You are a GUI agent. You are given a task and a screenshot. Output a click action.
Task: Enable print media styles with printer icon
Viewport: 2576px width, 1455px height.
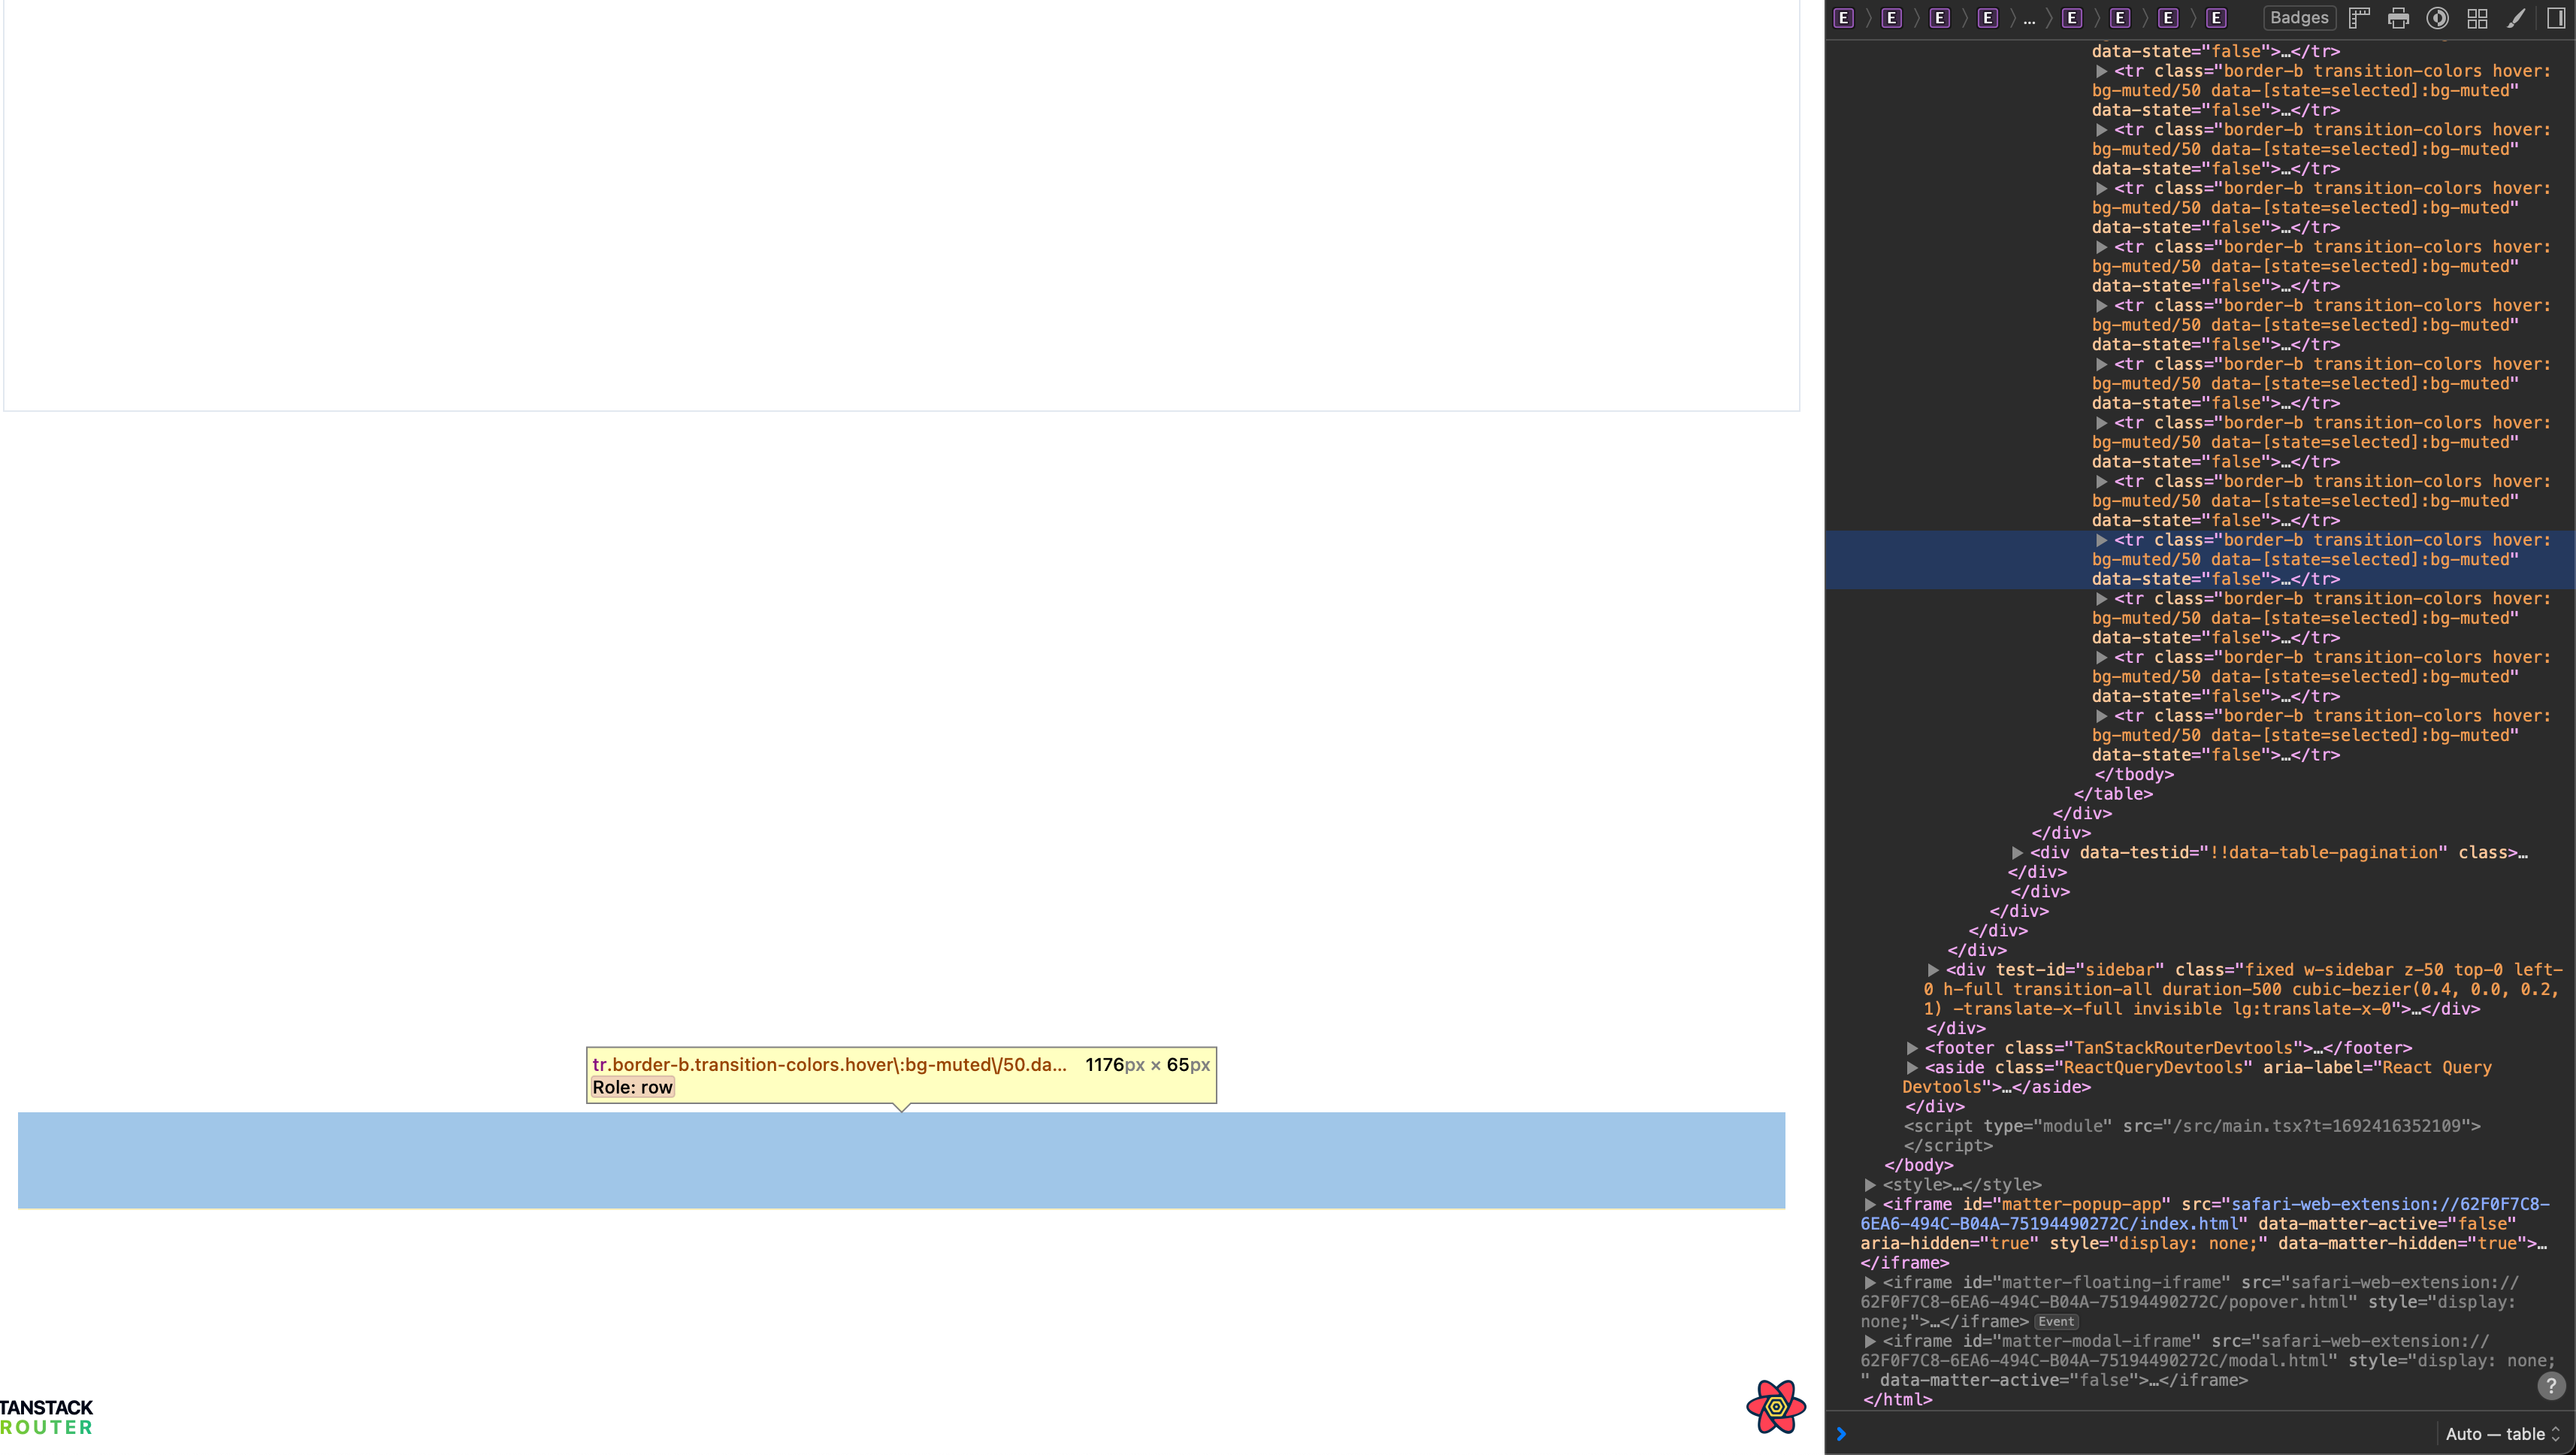(x=2398, y=18)
